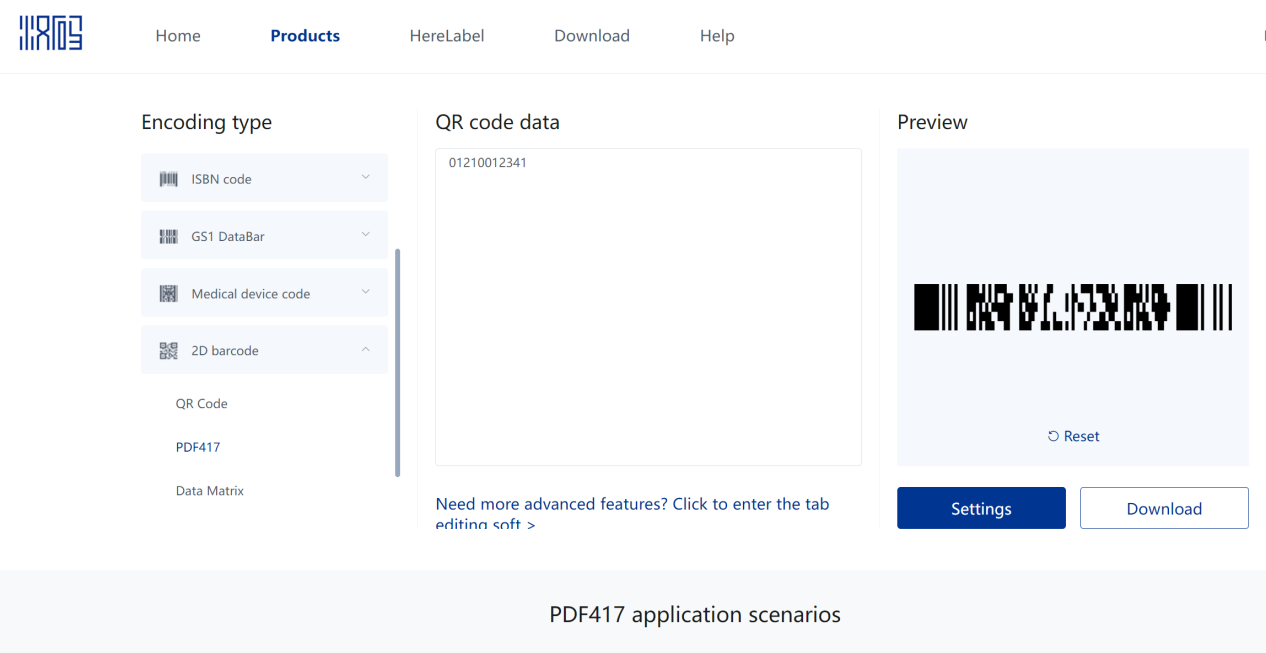Image resolution: width=1266 pixels, height=653 pixels.
Task: Click the GS1 DataBar icon
Action: 169,236
